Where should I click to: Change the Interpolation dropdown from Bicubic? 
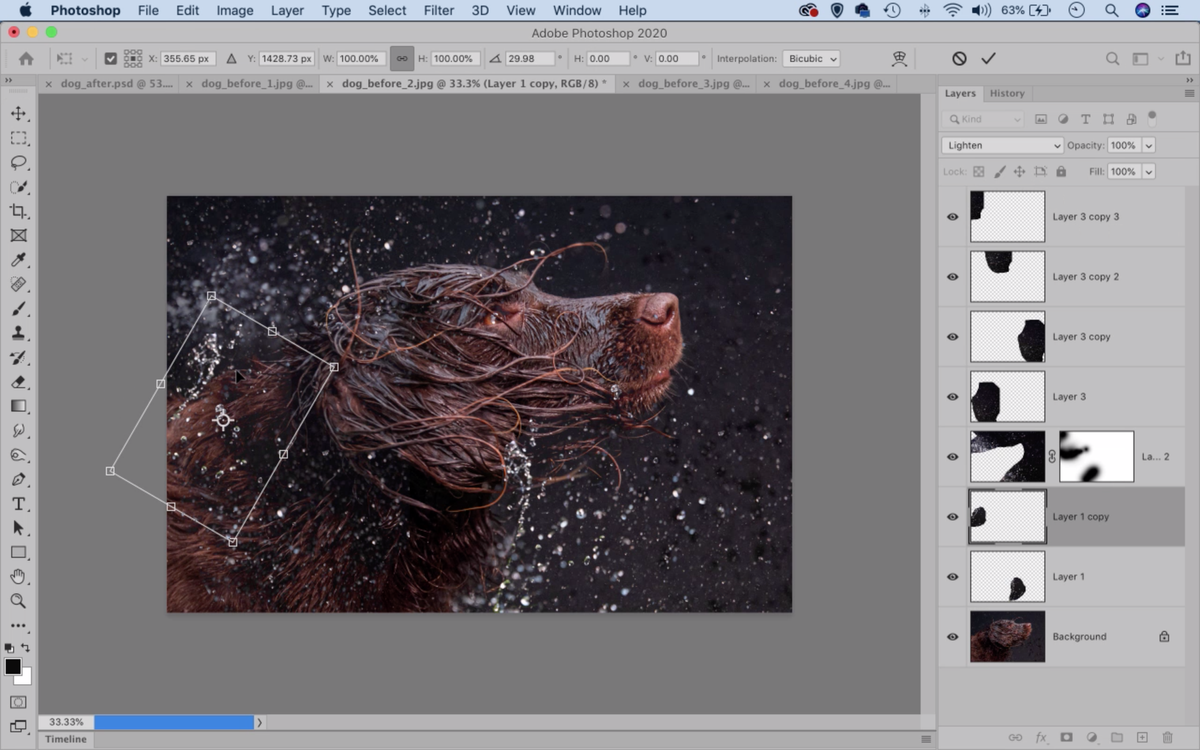click(811, 58)
